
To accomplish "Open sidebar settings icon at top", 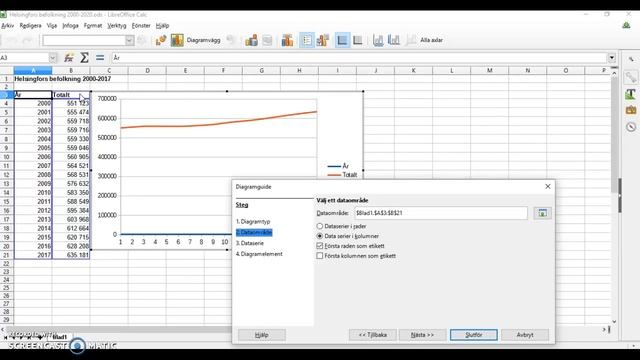I will [631, 60].
